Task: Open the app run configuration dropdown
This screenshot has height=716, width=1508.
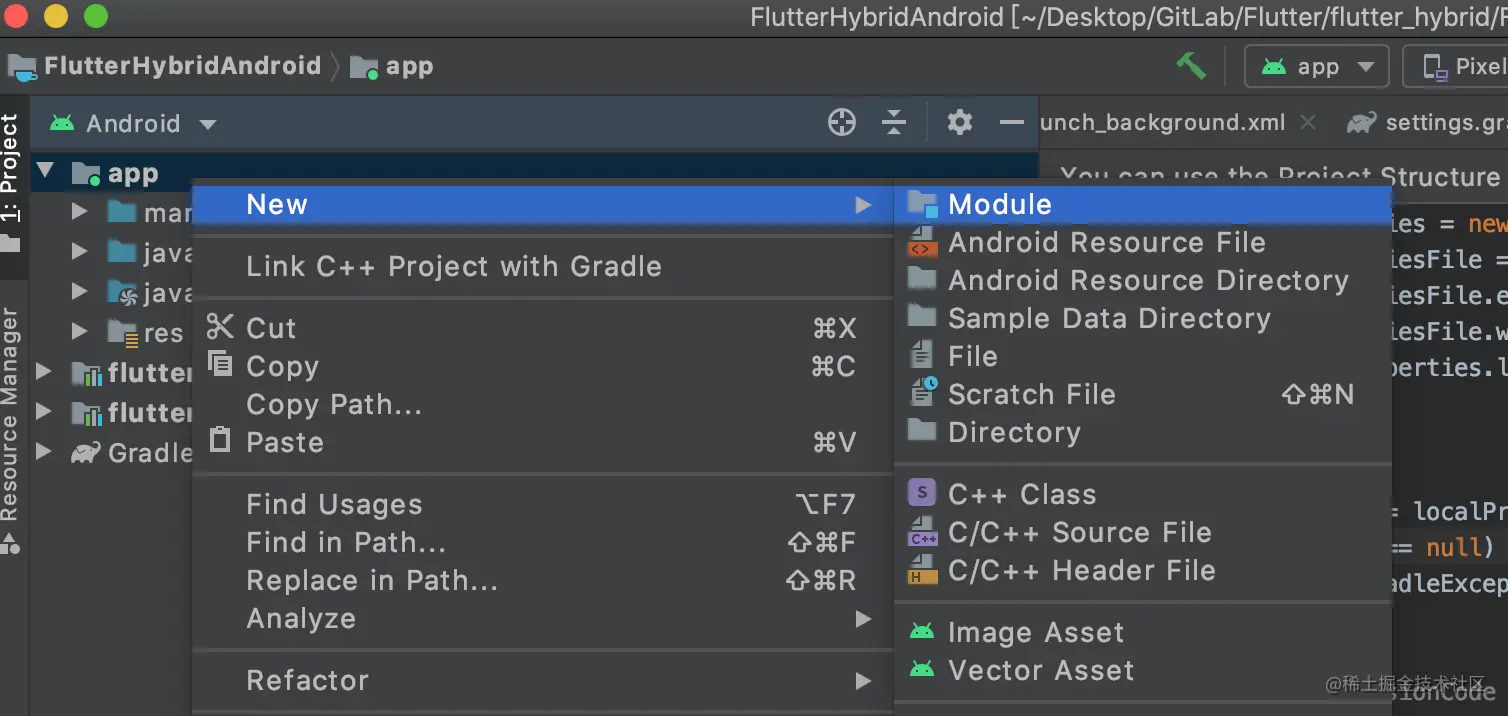Action: (x=1316, y=67)
